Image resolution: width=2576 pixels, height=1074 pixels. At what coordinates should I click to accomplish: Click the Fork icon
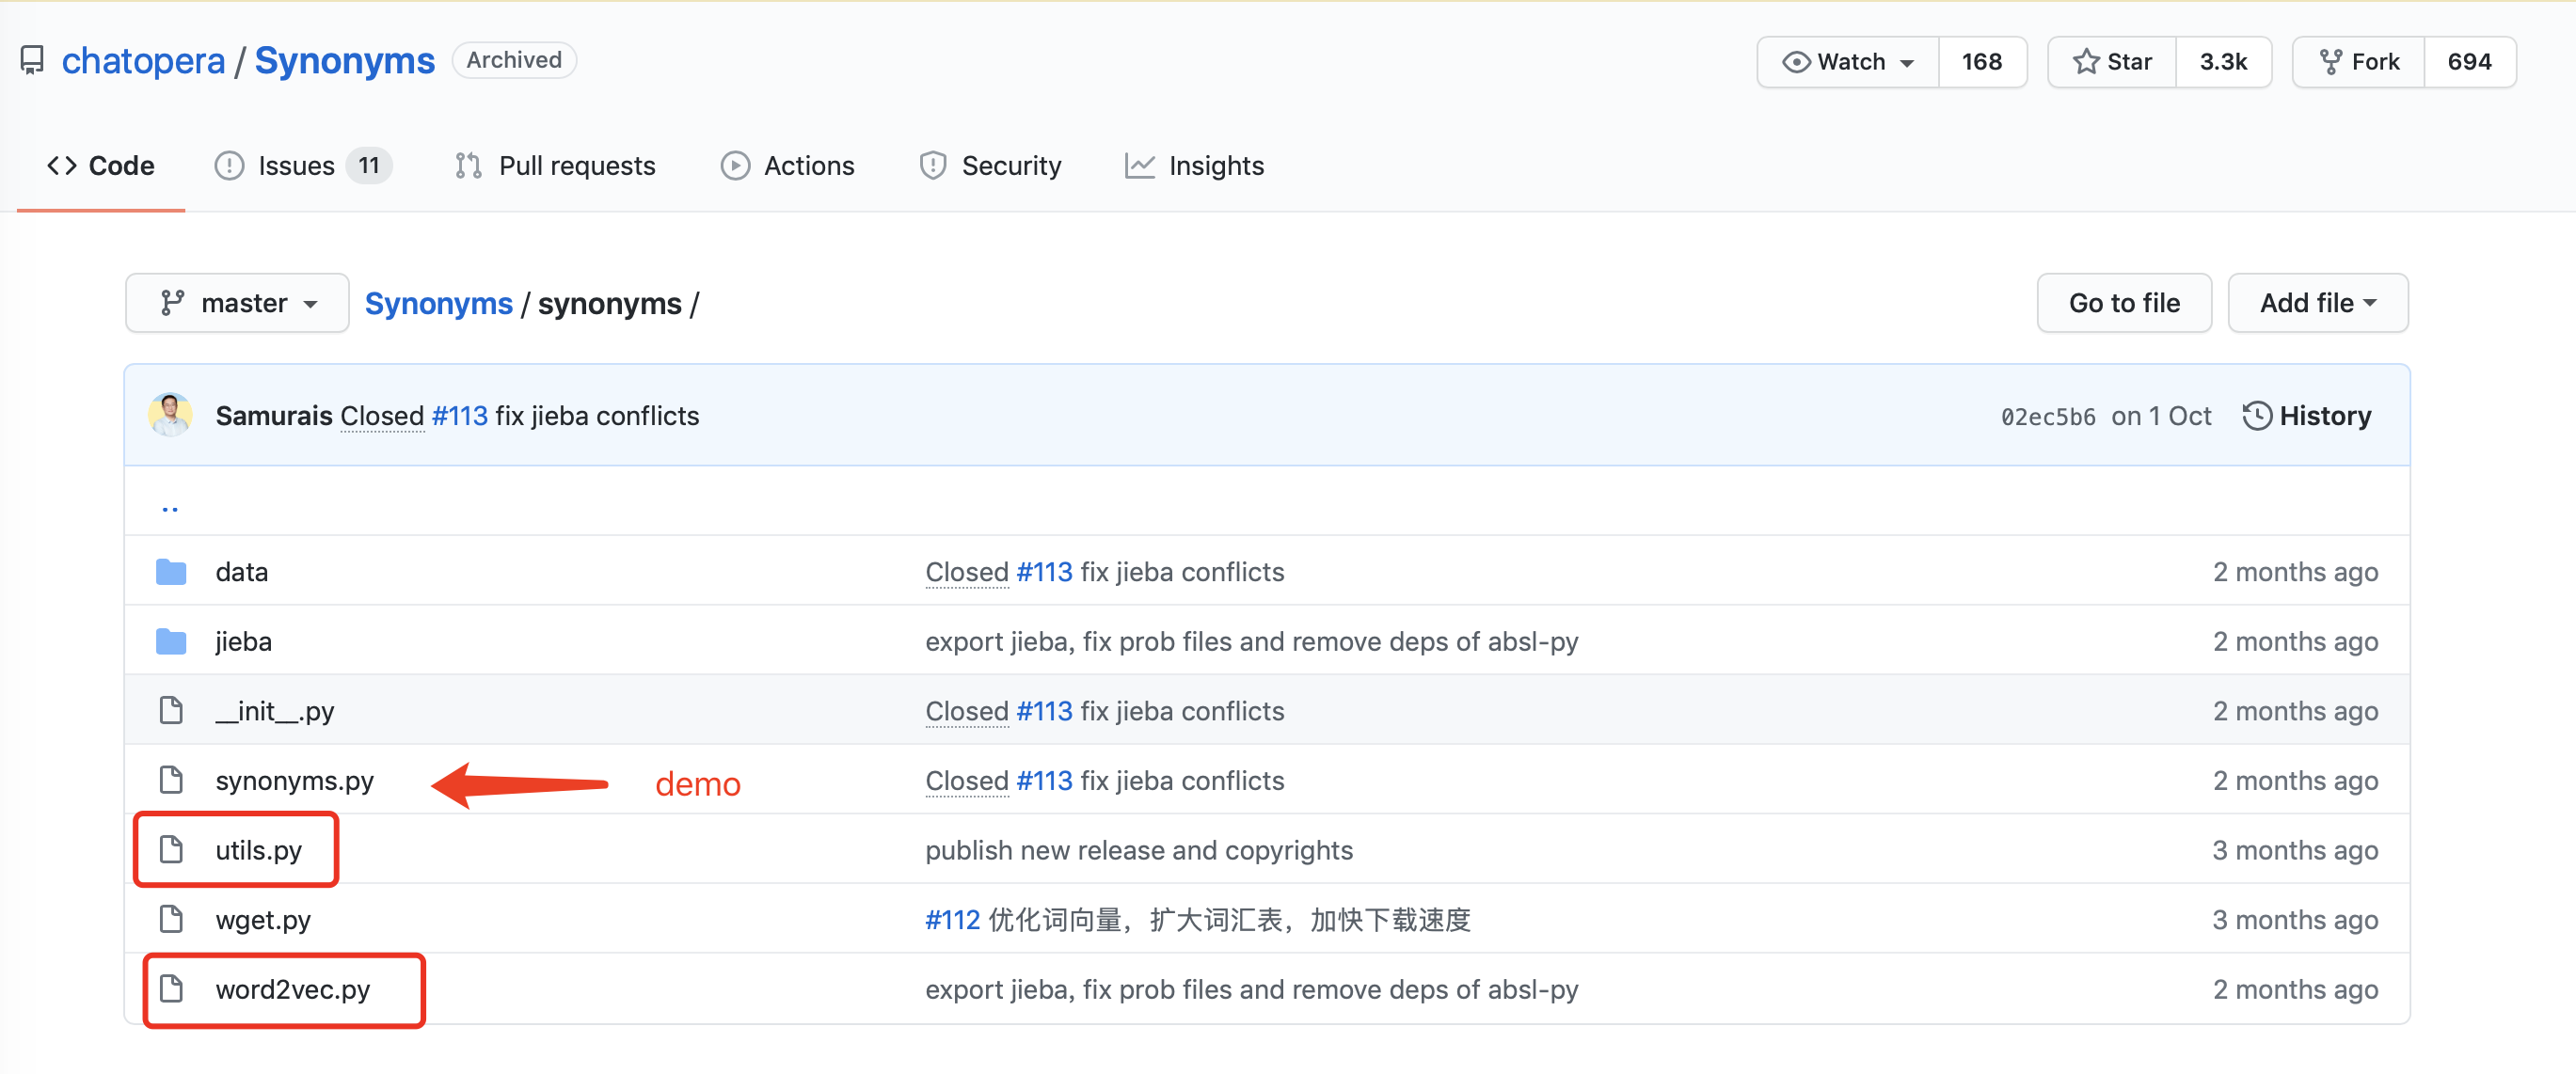(x=2331, y=61)
